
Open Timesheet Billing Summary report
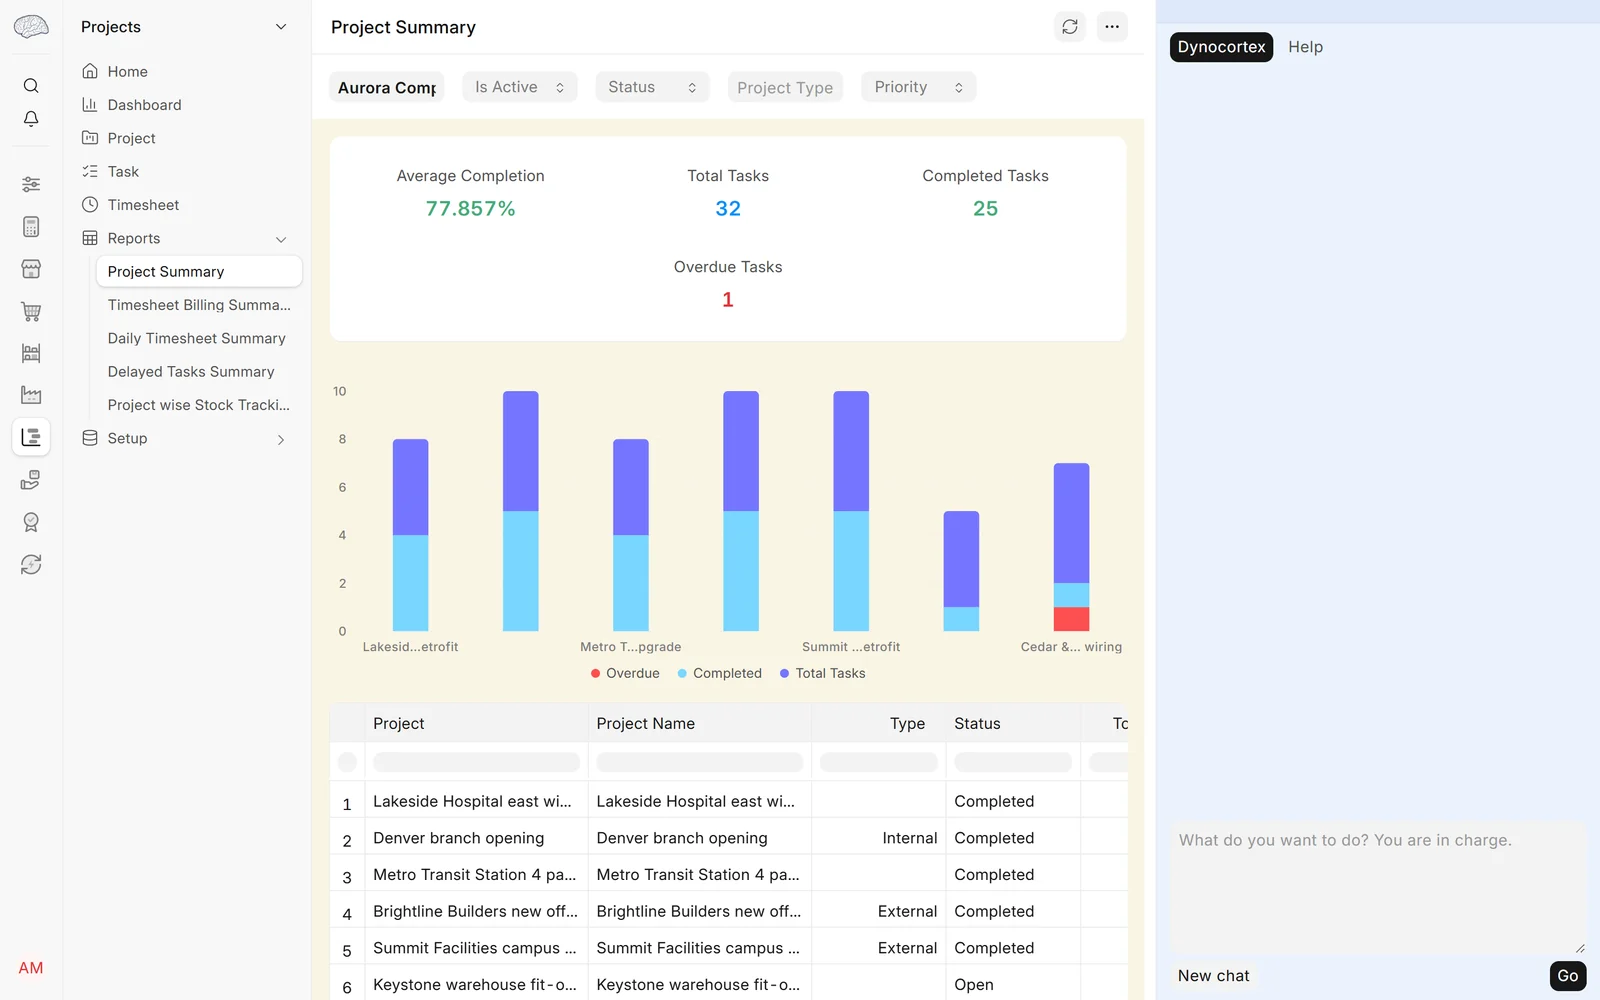[x=199, y=305]
